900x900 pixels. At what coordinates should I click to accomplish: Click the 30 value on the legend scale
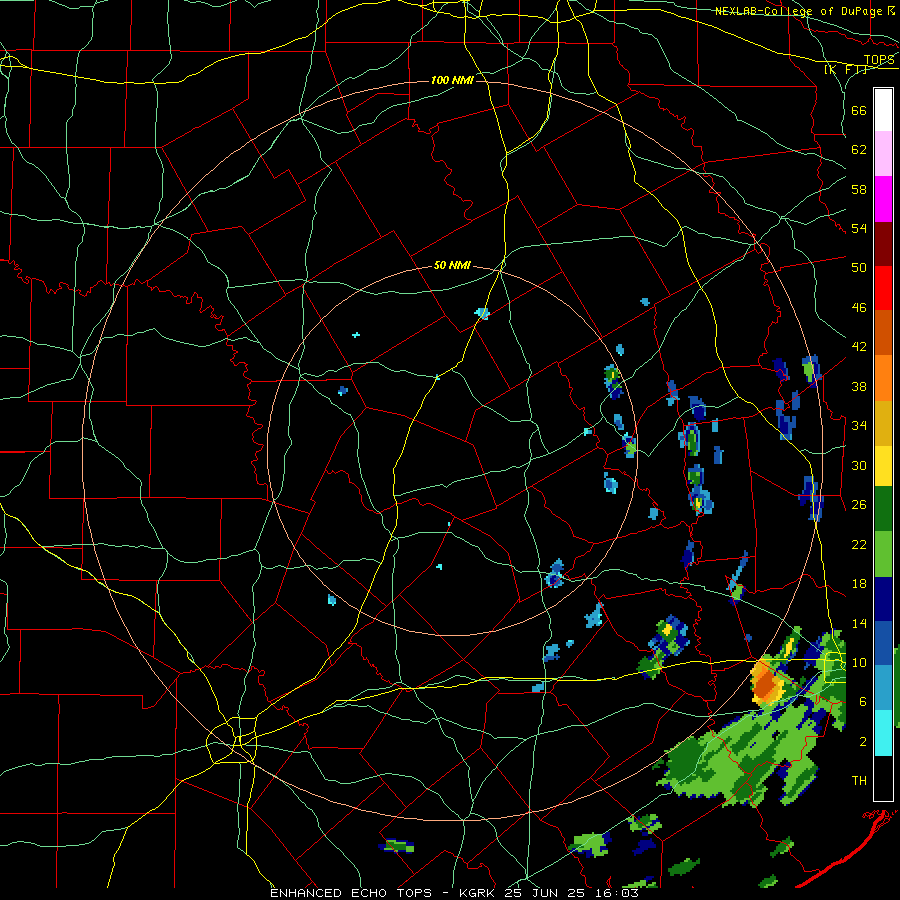coord(859,465)
